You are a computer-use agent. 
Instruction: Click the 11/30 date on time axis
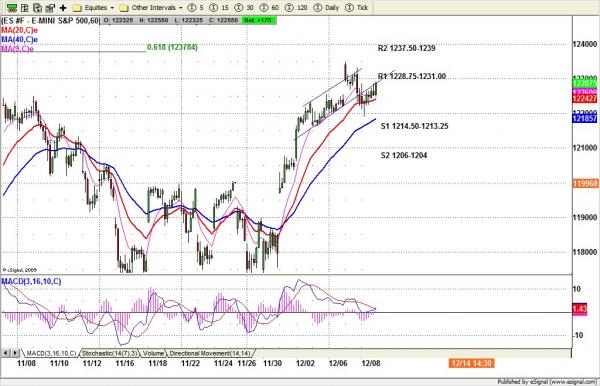pos(272,363)
